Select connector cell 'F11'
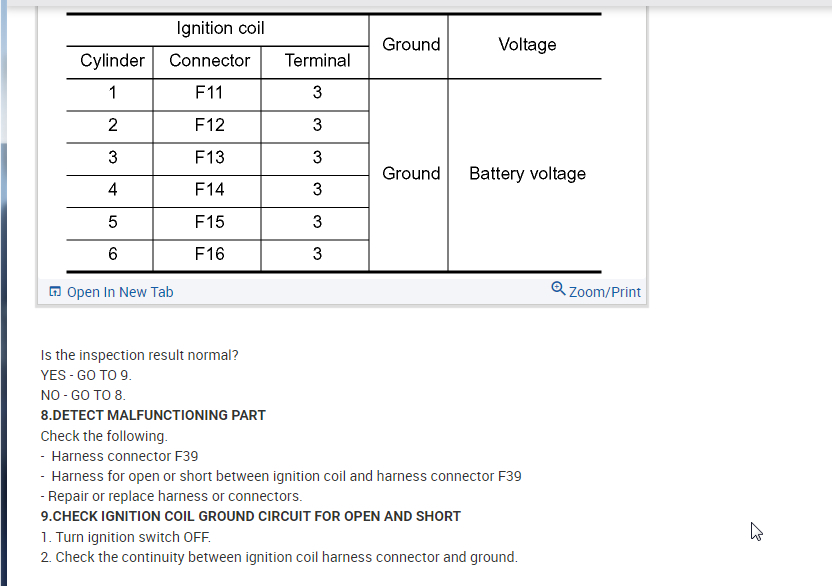Image resolution: width=832 pixels, height=586 pixels. click(x=209, y=93)
